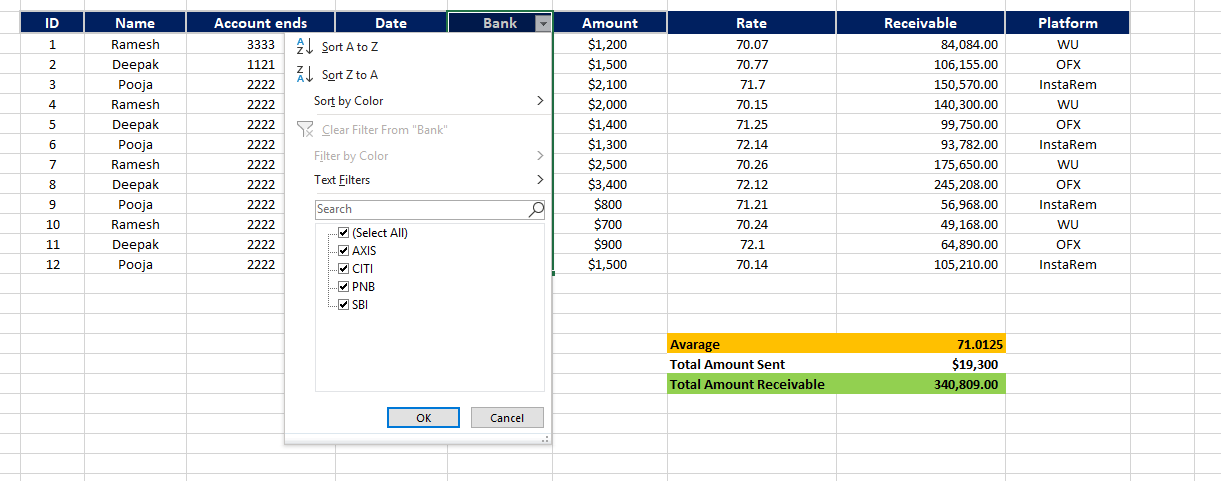
Task: Select receivable cell 49,168.00
Action: 921,224
